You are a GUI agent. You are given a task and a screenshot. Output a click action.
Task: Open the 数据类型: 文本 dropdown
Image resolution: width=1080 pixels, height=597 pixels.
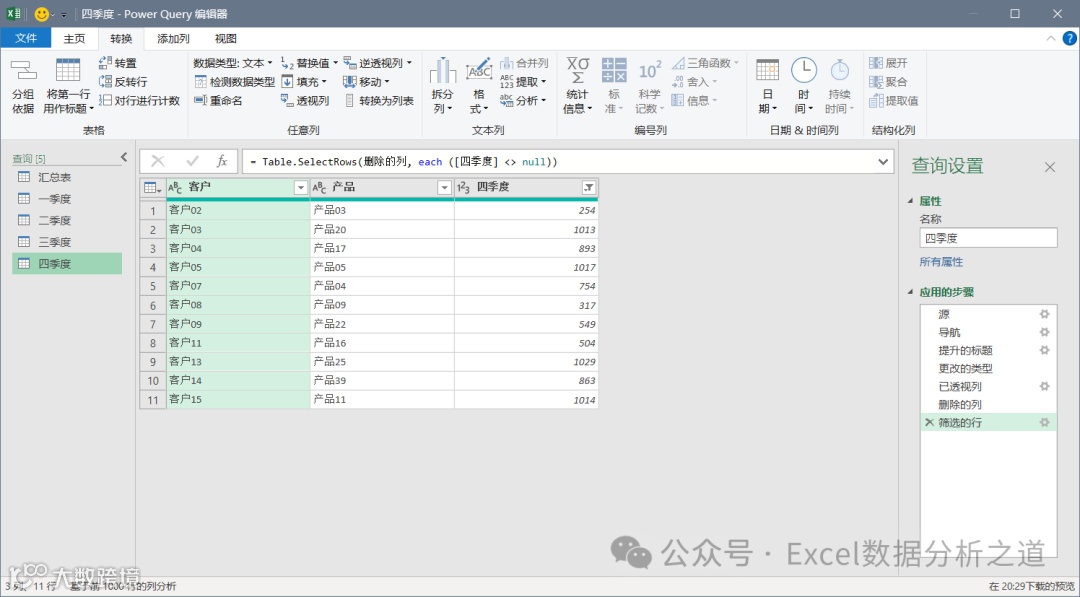pyautogui.click(x=233, y=63)
